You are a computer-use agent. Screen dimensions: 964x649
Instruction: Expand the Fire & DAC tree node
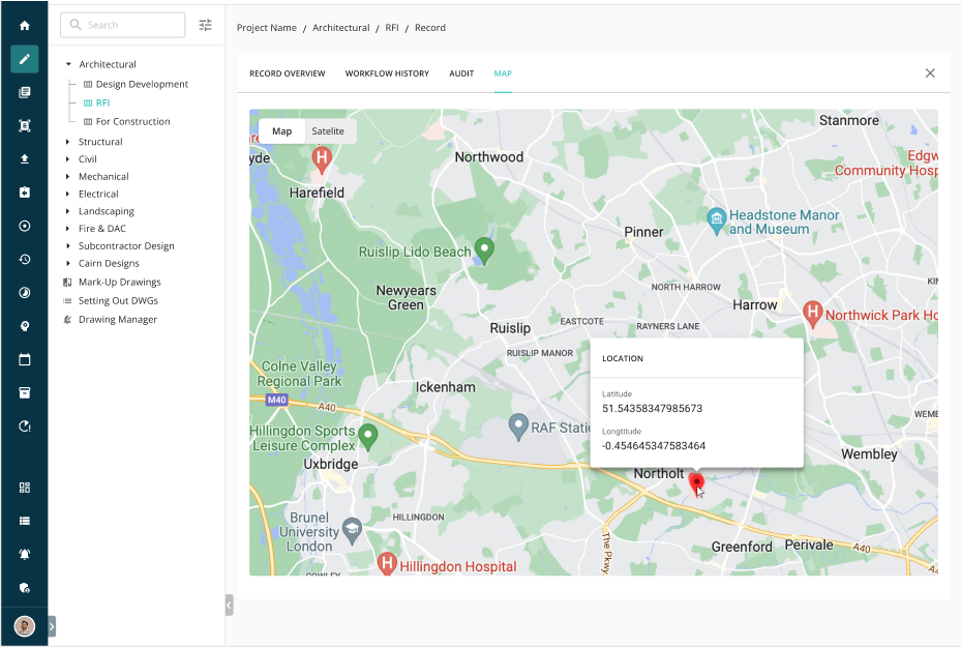(x=68, y=229)
